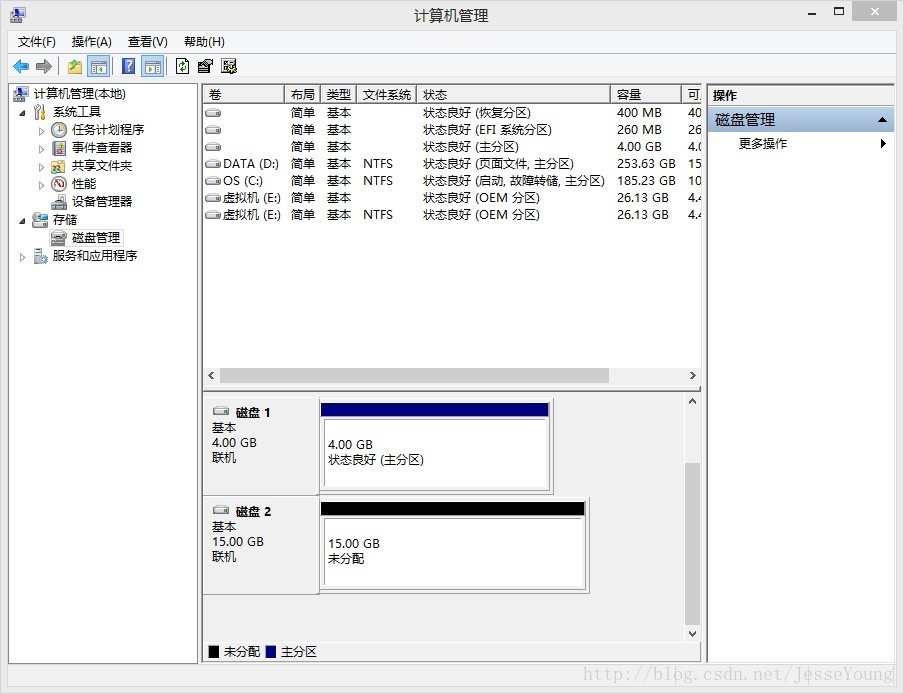
Task: Sort by the 文件系统 column header
Action: click(x=387, y=95)
